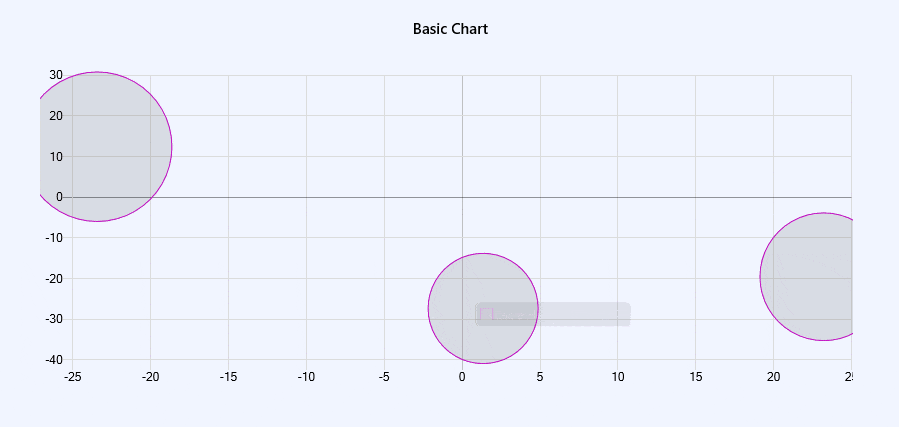899x427 pixels.
Task: Click the magenta swatch inside the tooltip
Action: pyautogui.click(x=486, y=314)
